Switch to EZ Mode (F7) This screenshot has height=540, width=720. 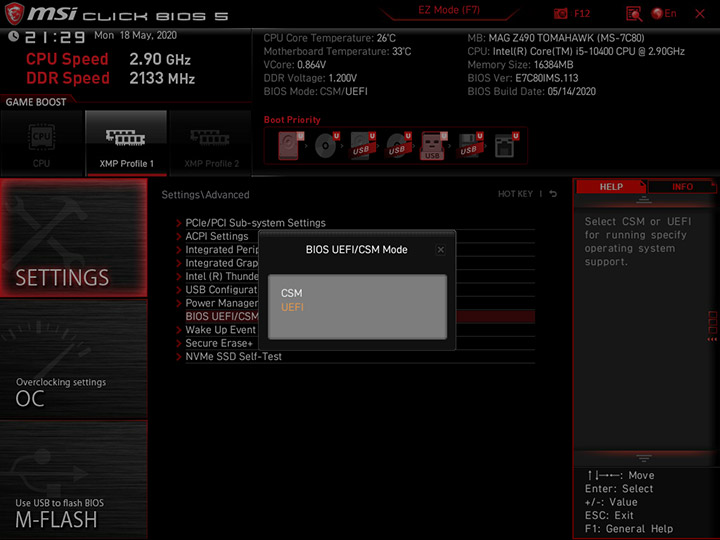449,10
